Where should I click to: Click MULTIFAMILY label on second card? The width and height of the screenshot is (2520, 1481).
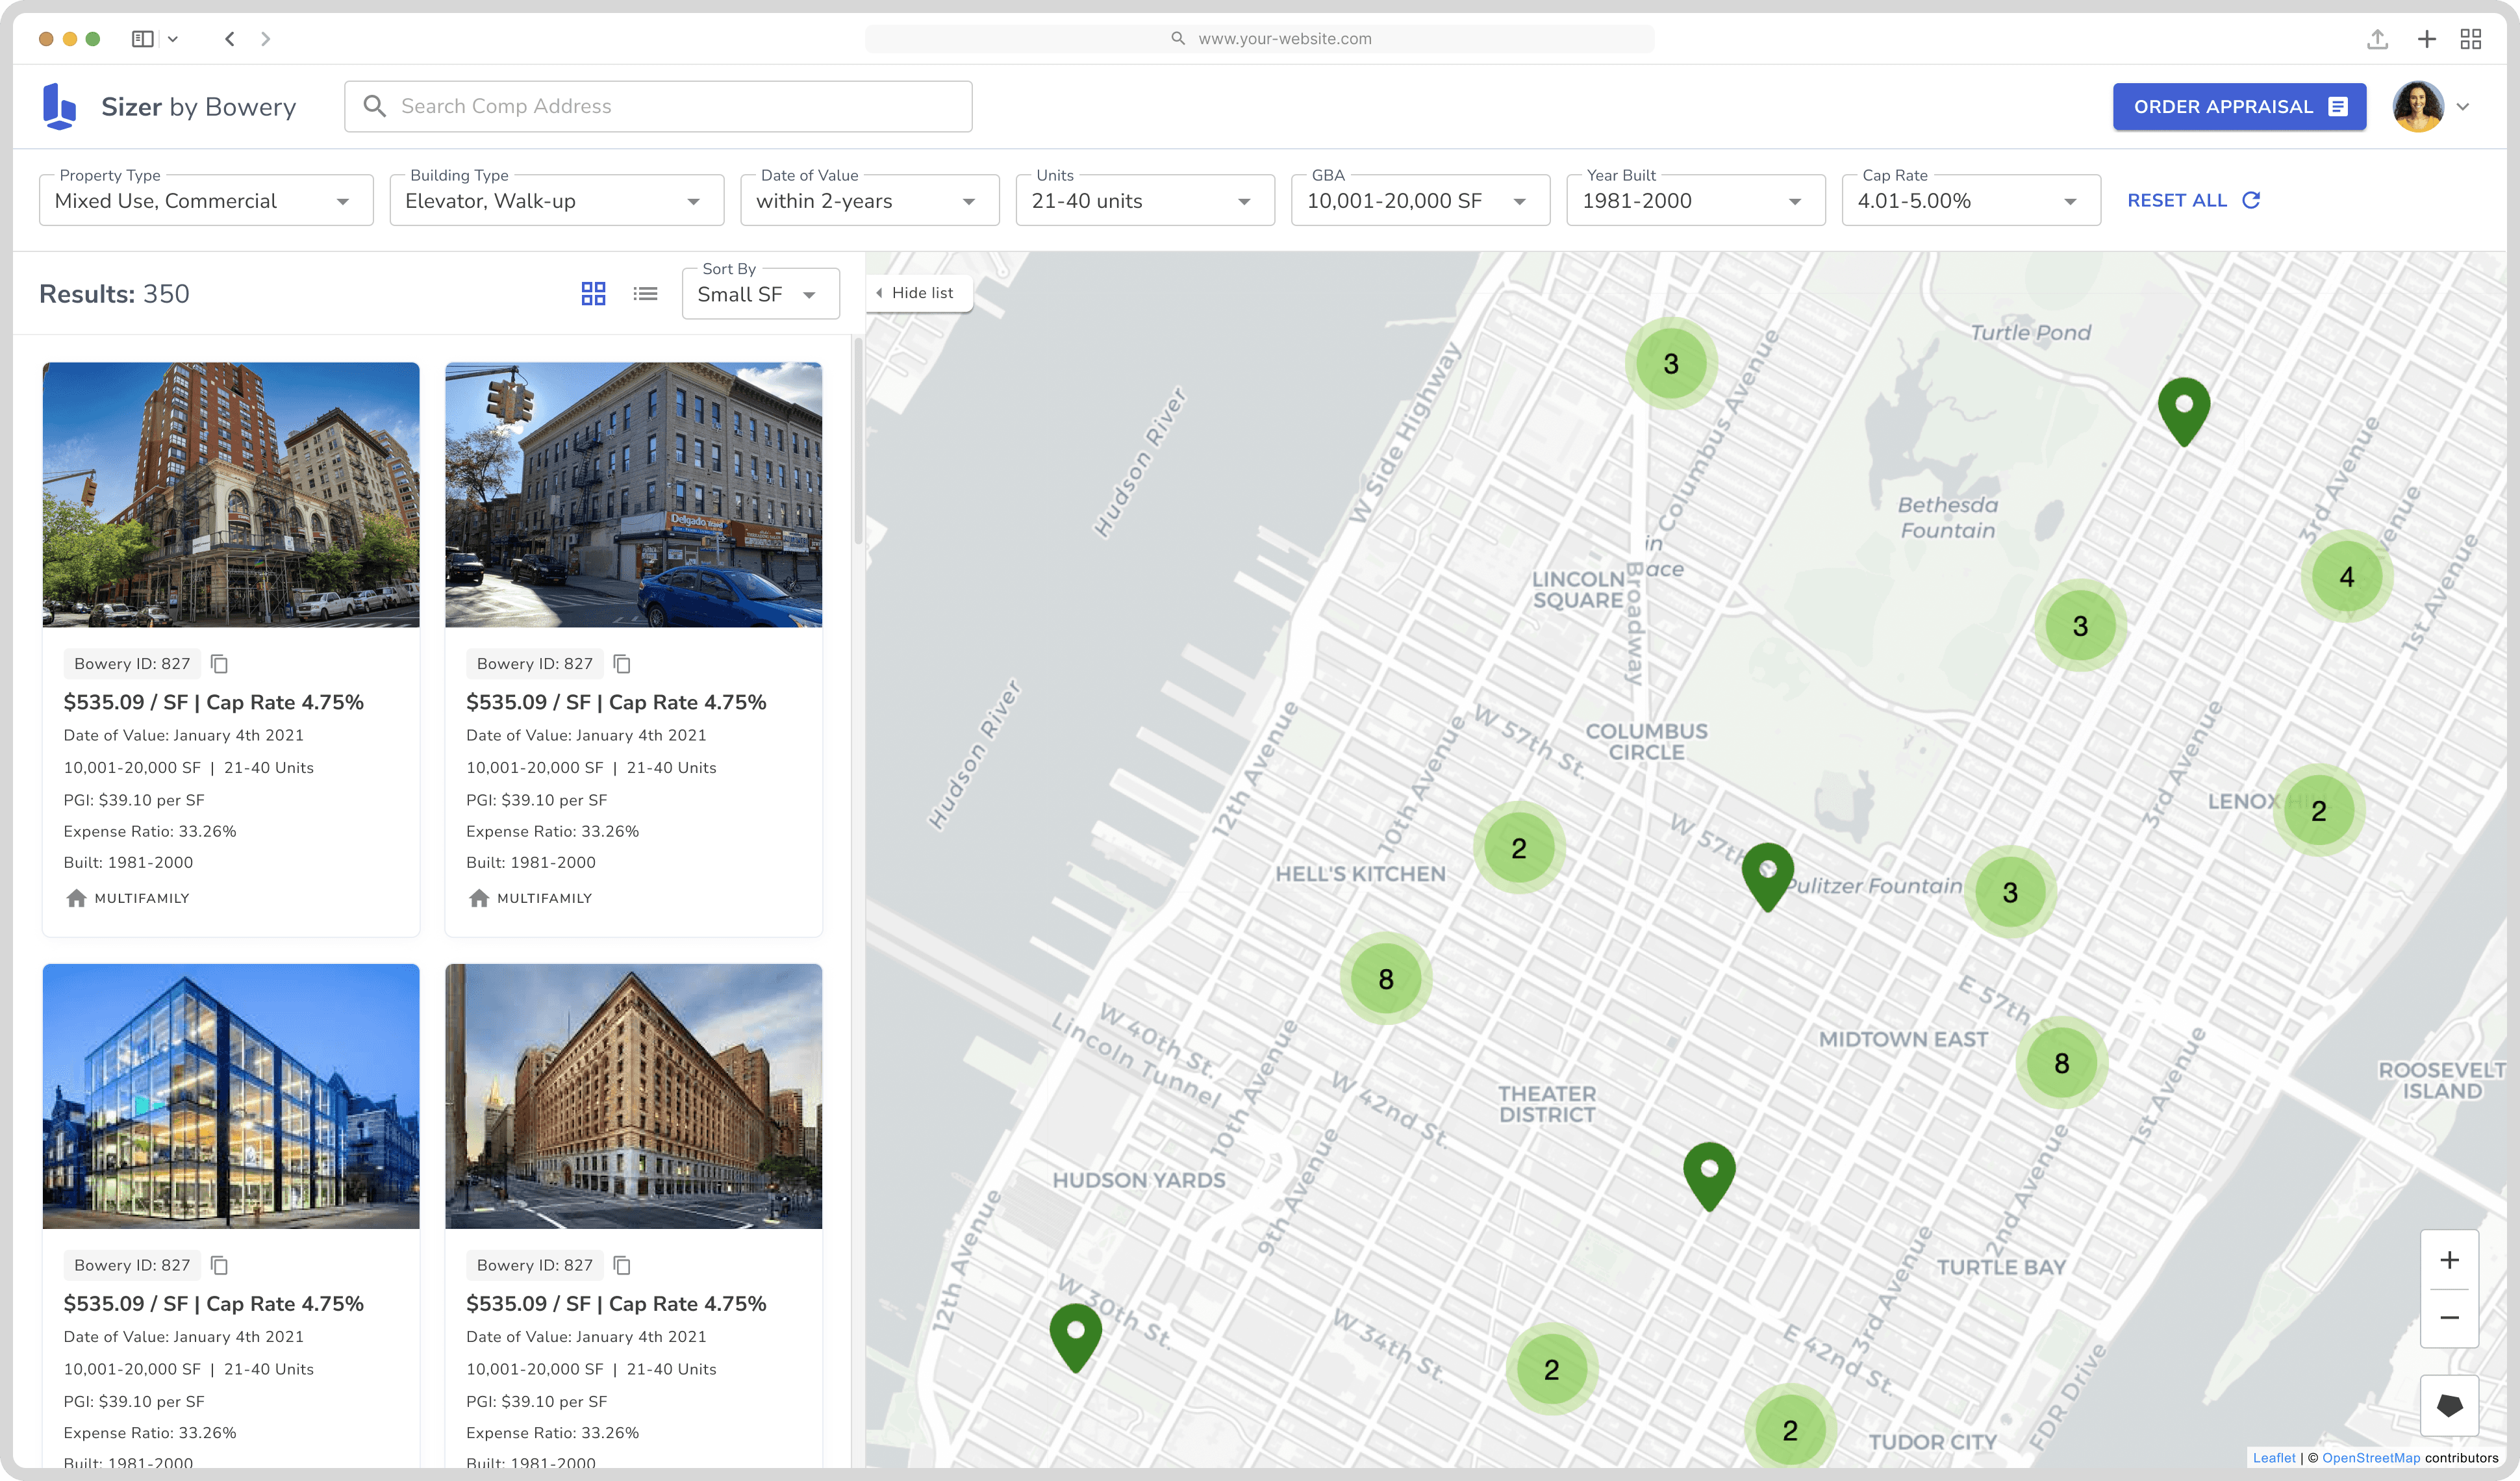tap(544, 898)
